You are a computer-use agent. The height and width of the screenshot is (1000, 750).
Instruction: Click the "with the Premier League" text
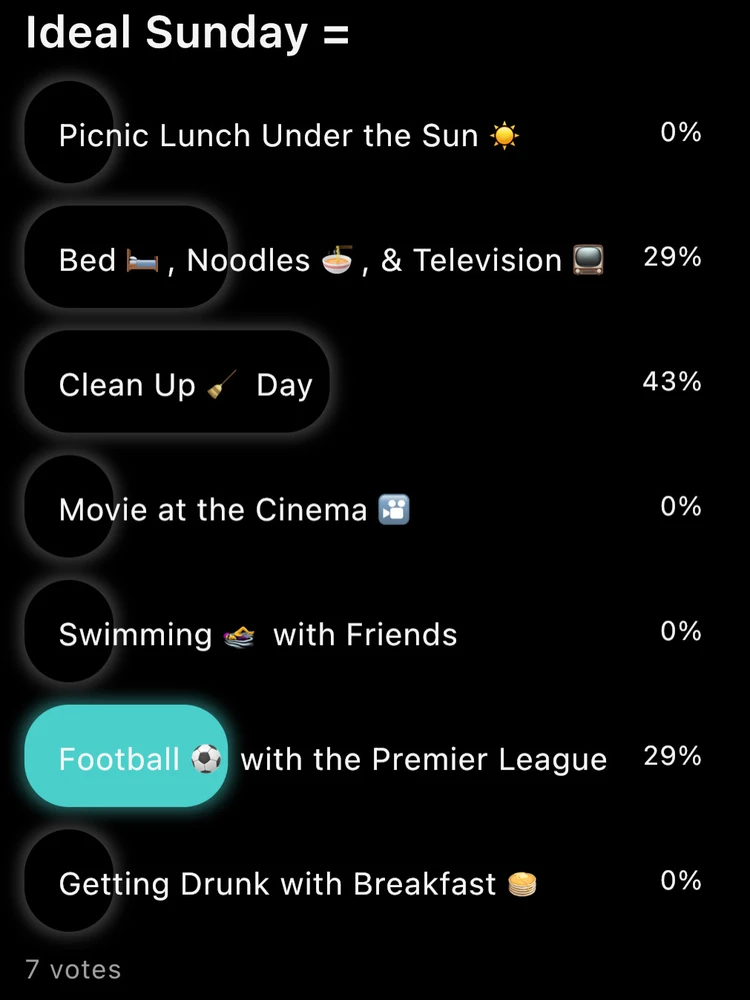point(424,760)
